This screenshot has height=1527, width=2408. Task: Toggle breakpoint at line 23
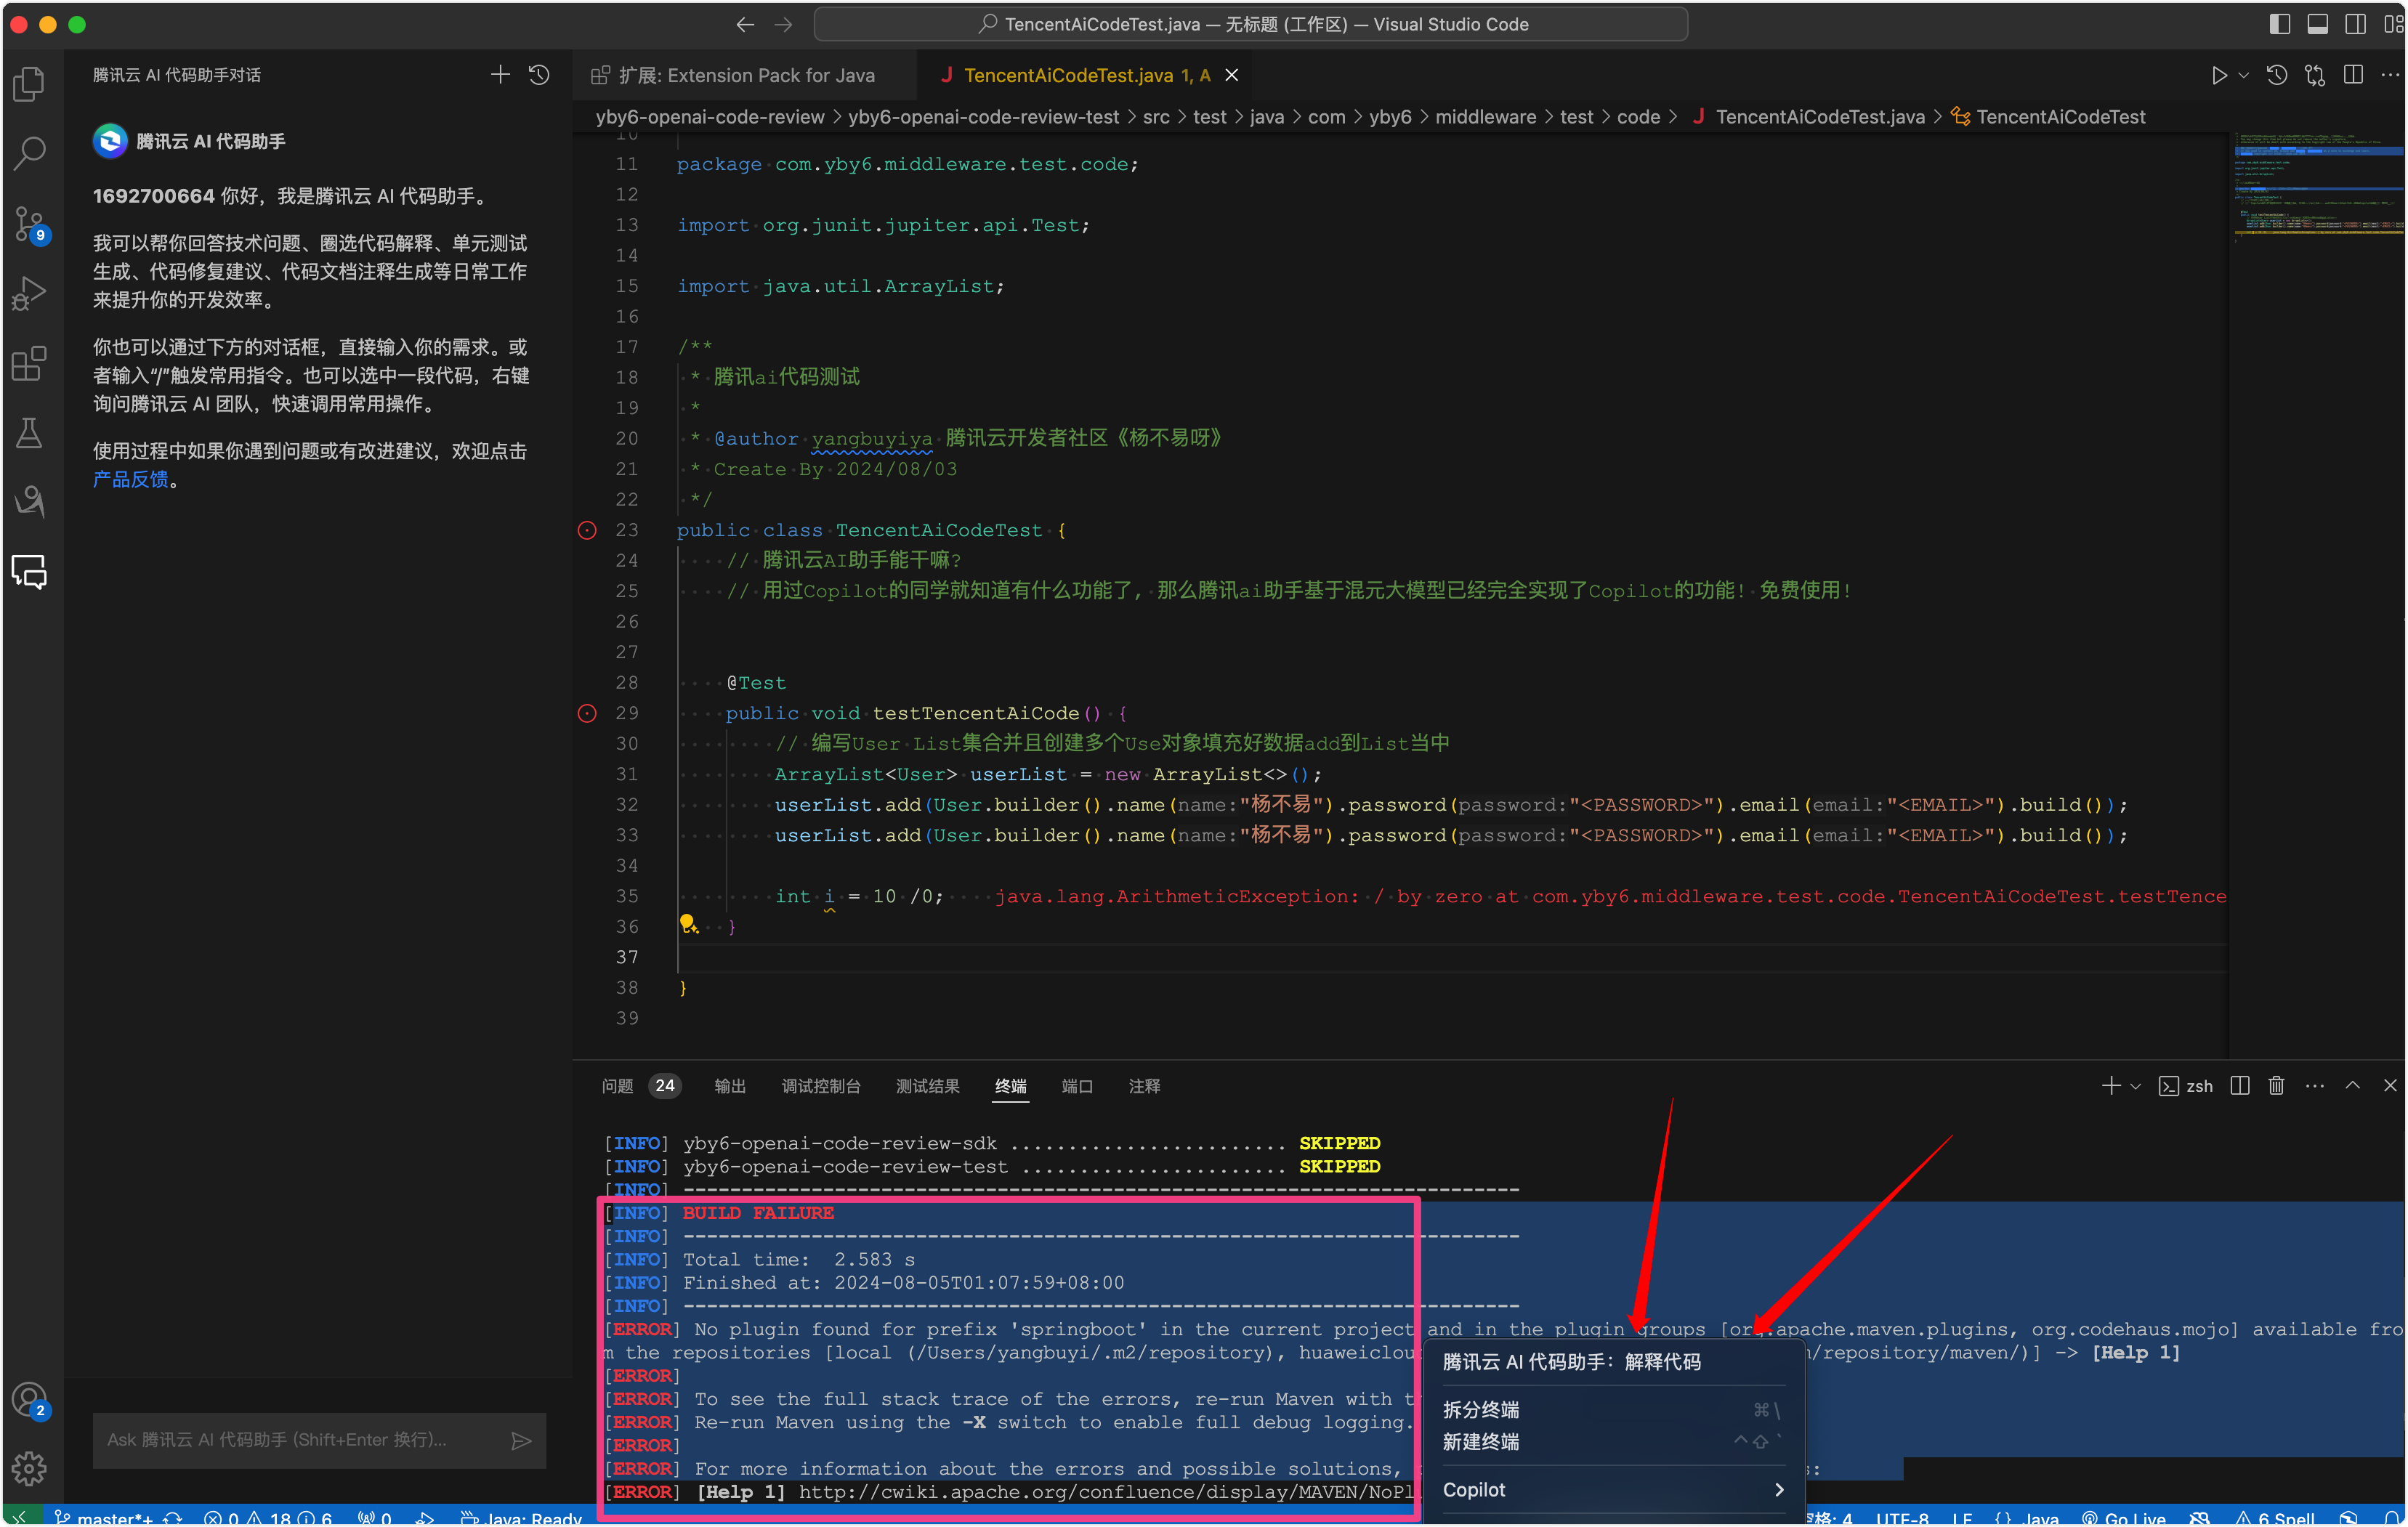point(587,530)
